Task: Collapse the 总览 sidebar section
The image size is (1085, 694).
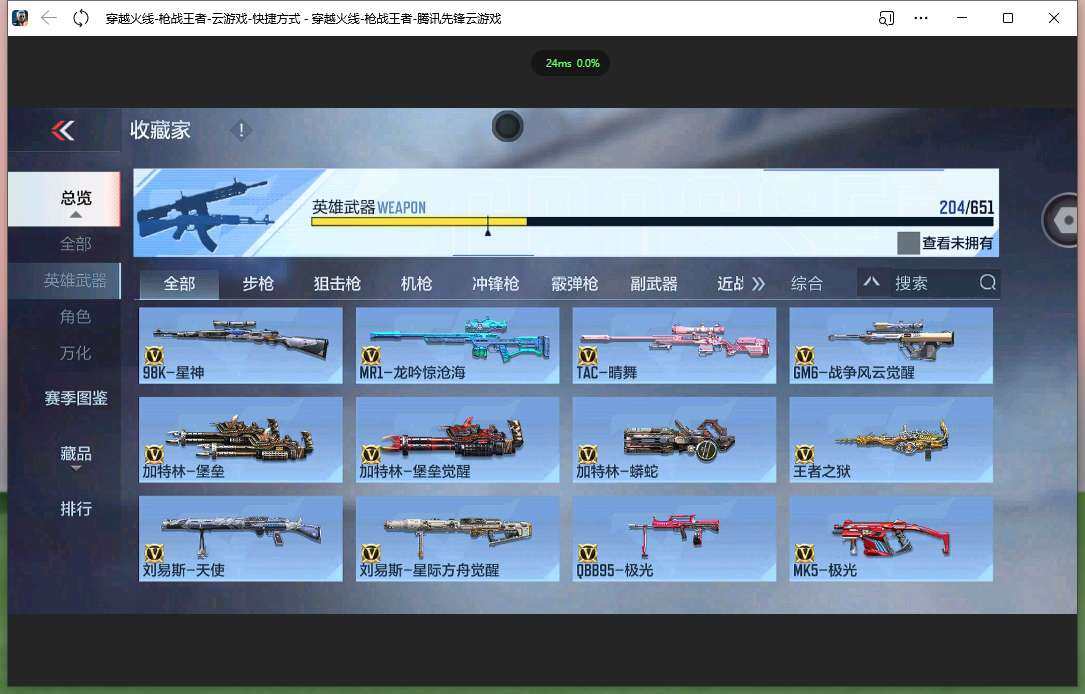Action: pos(75,215)
